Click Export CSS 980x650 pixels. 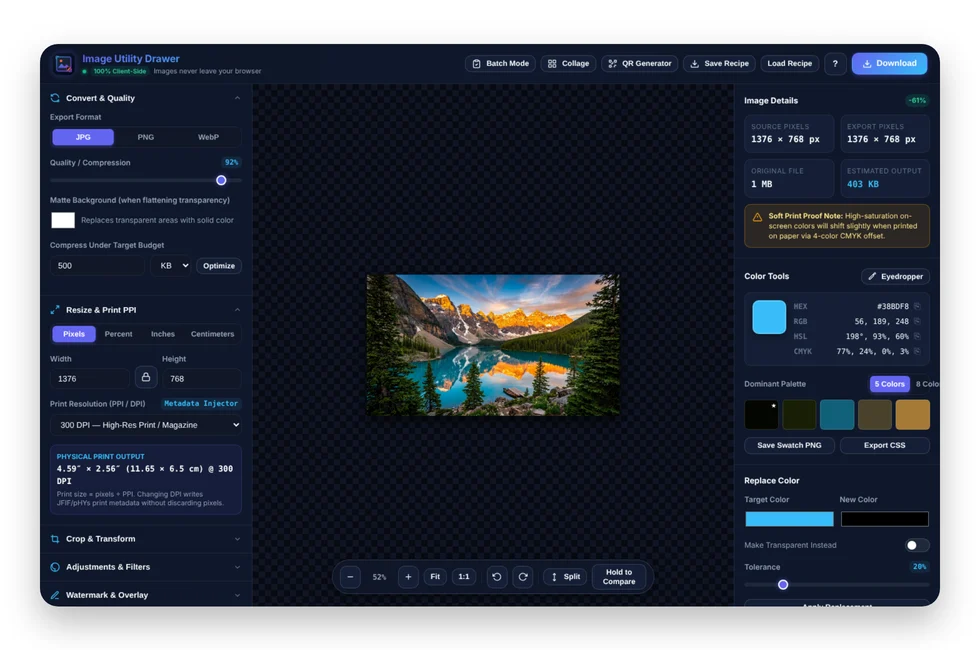884,446
